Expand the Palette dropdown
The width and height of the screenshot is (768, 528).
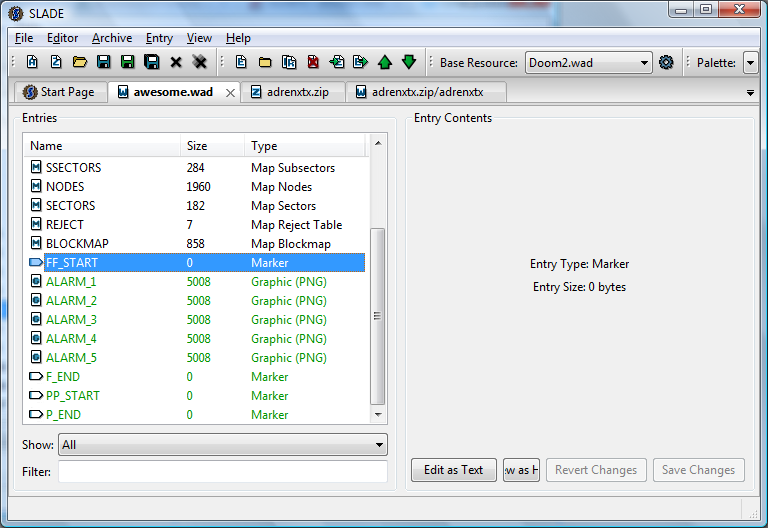750,63
